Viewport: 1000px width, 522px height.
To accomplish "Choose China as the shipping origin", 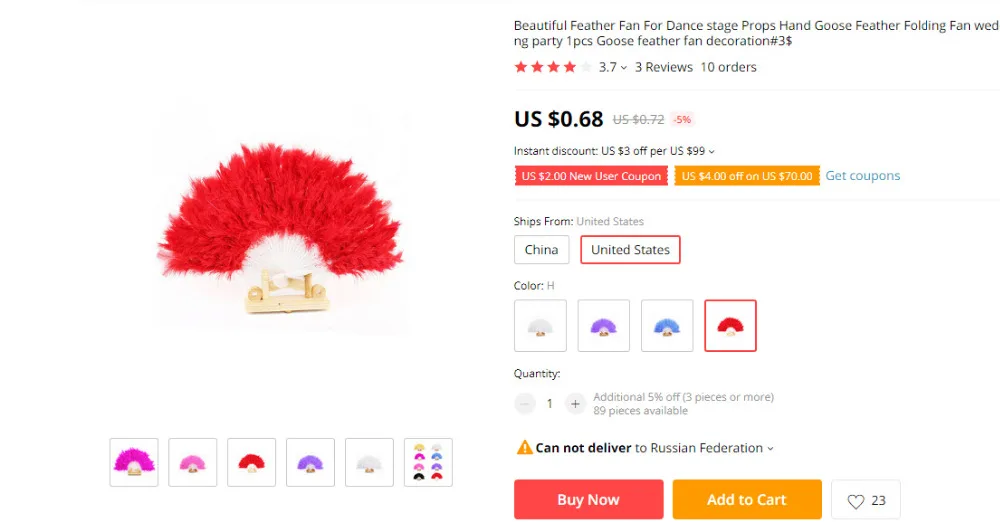I will pyautogui.click(x=541, y=250).
